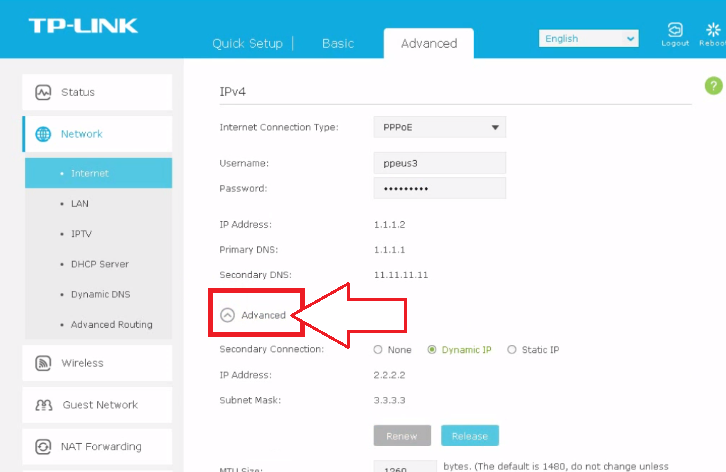The image size is (726, 472).
Task: Select None for Secondary Connection
Action: [x=378, y=350]
